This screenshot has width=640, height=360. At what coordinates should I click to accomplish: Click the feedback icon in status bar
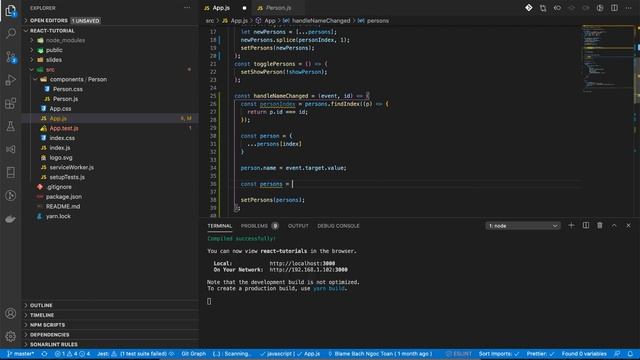coord(617,354)
